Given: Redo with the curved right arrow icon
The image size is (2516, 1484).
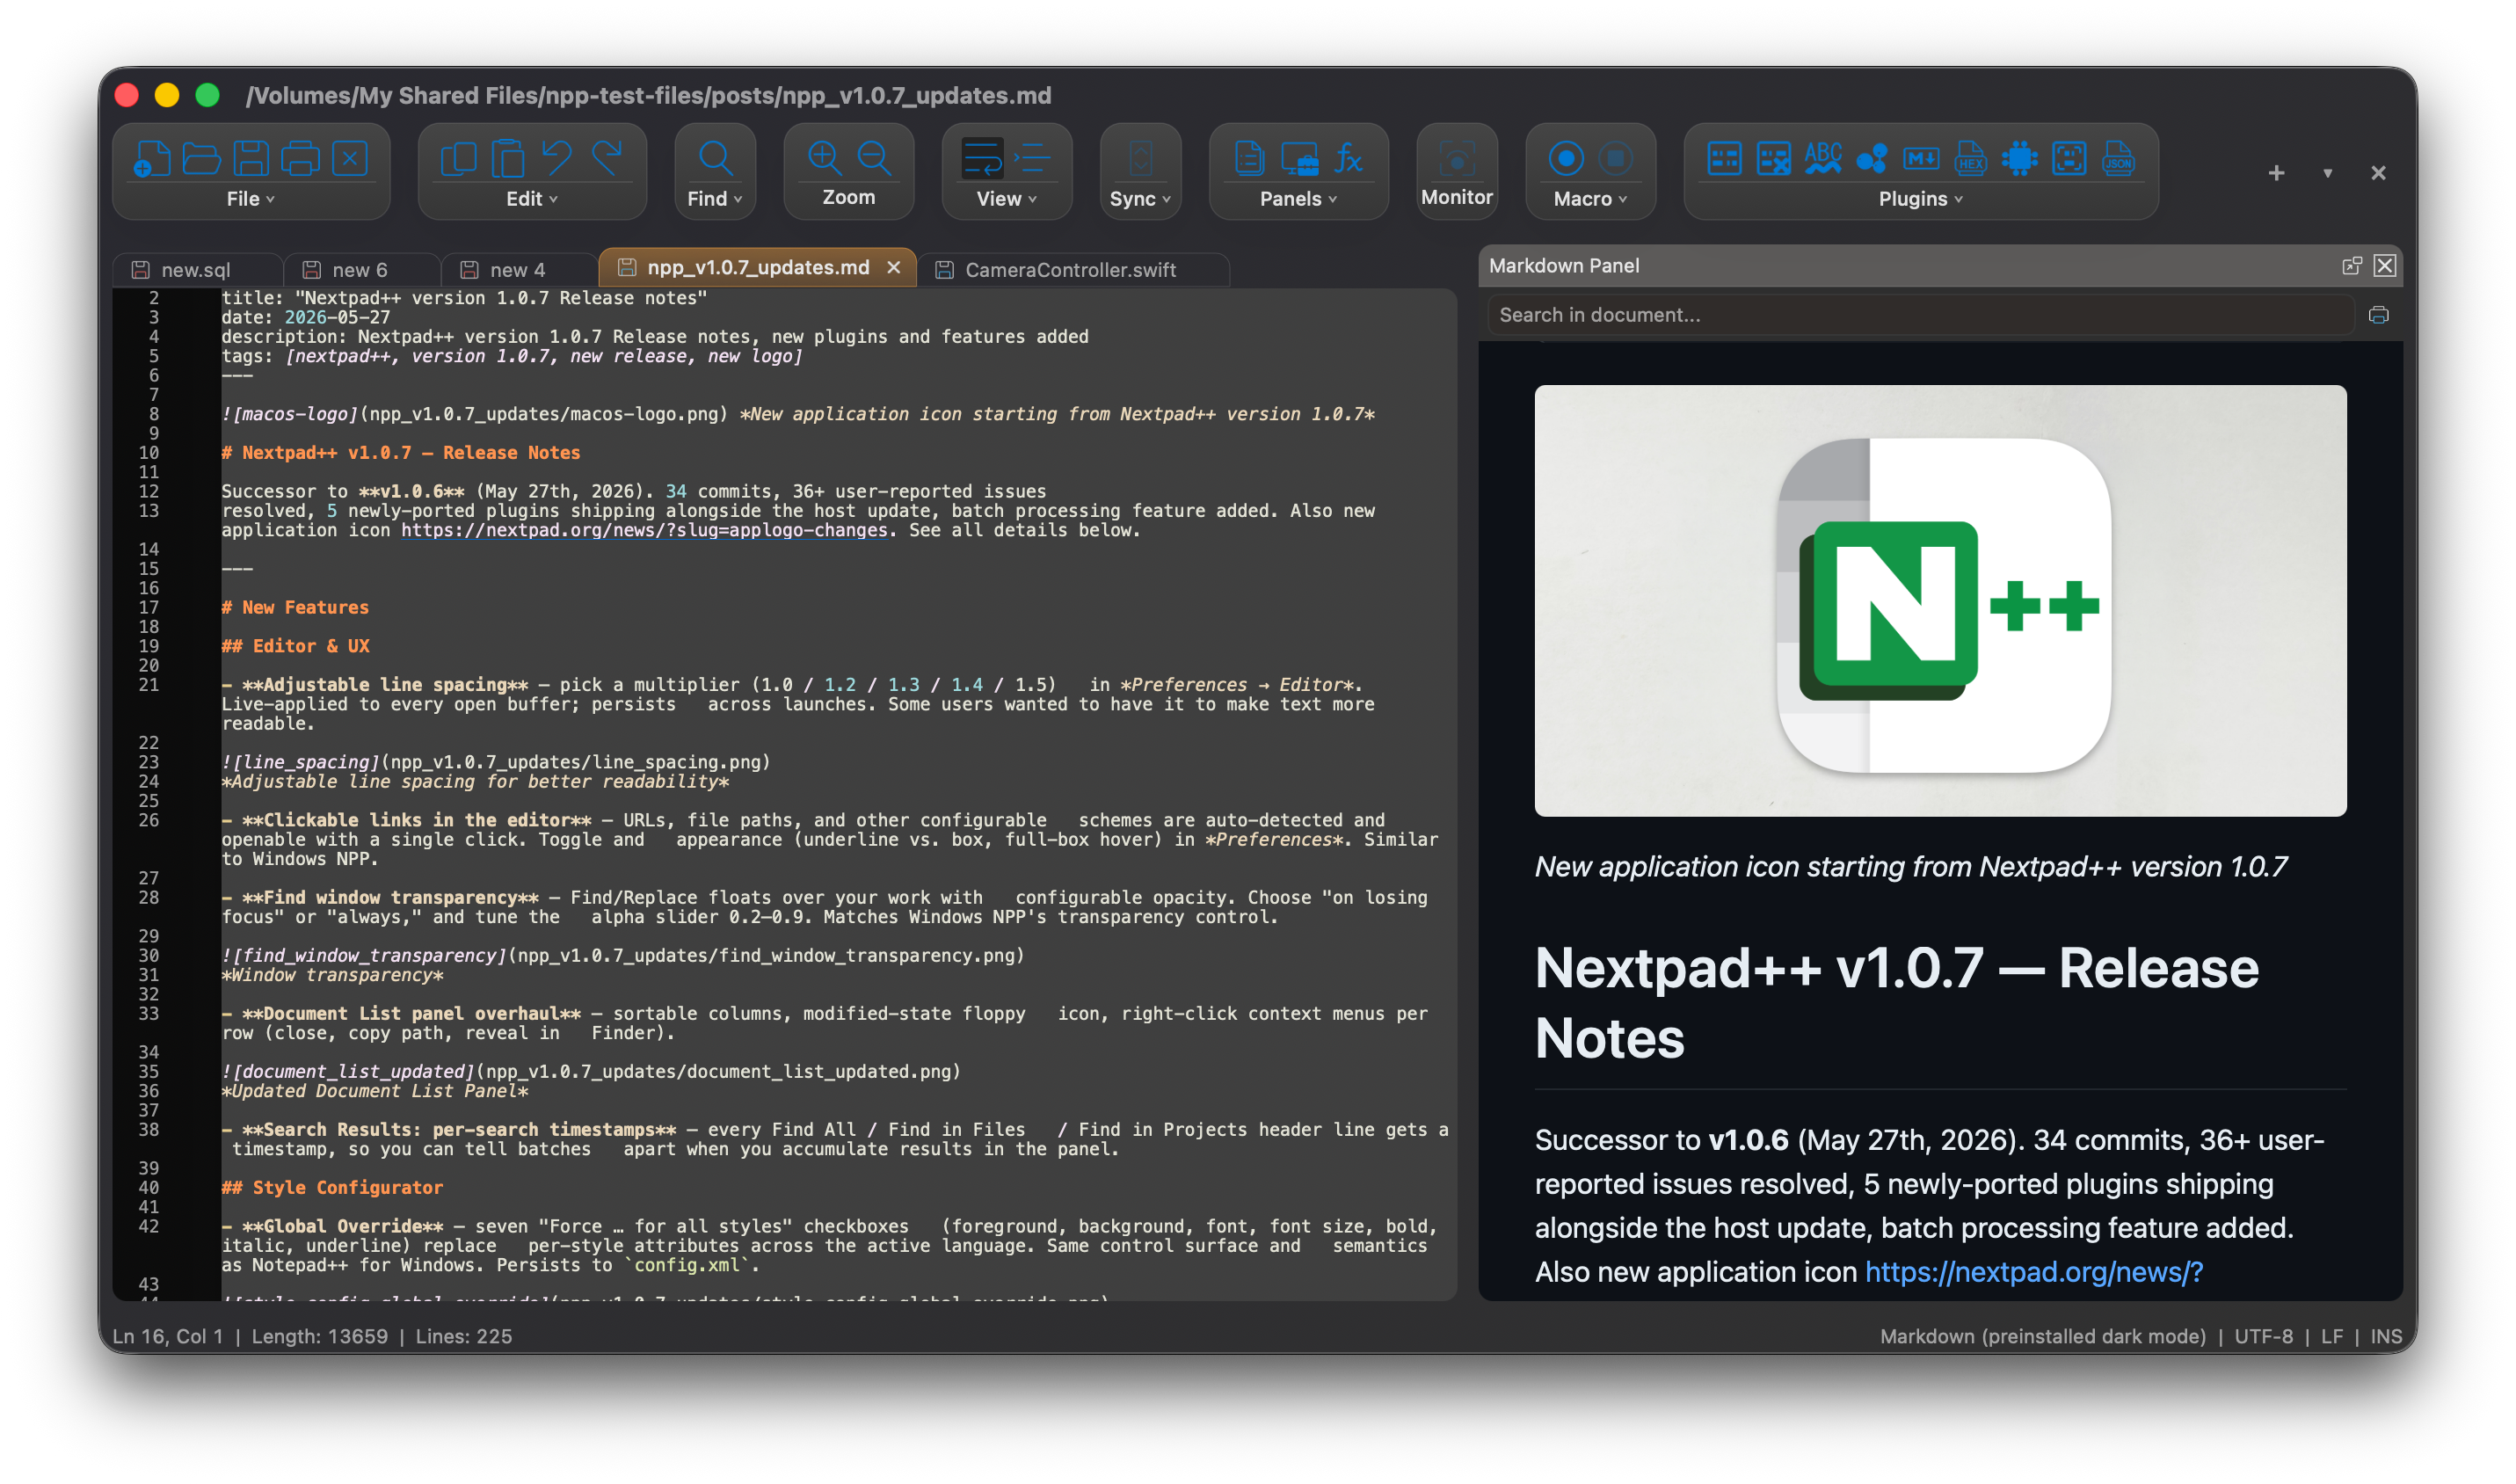Looking at the screenshot, I should click(x=606, y=158).
